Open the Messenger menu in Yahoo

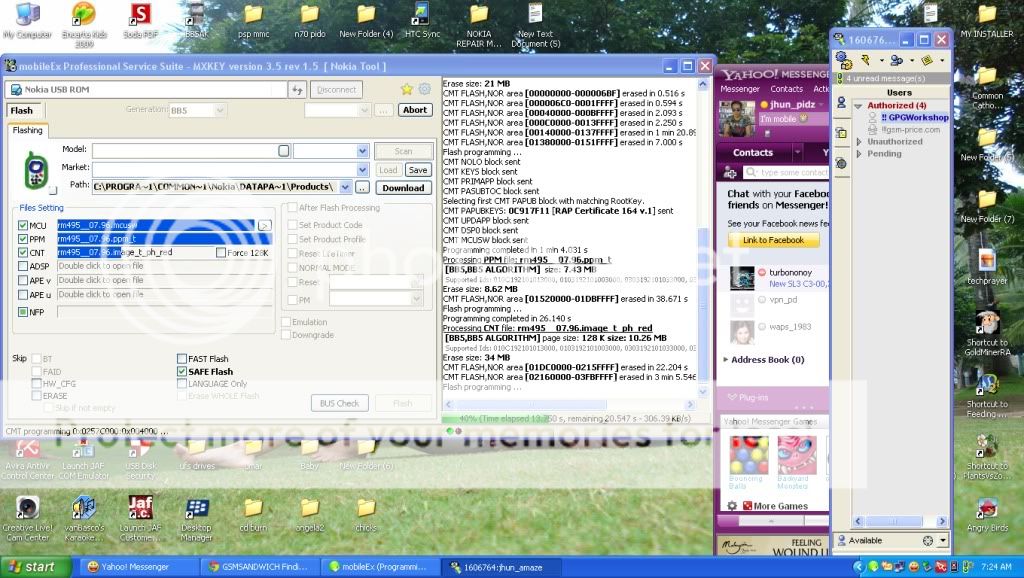(x=741, y=89)
